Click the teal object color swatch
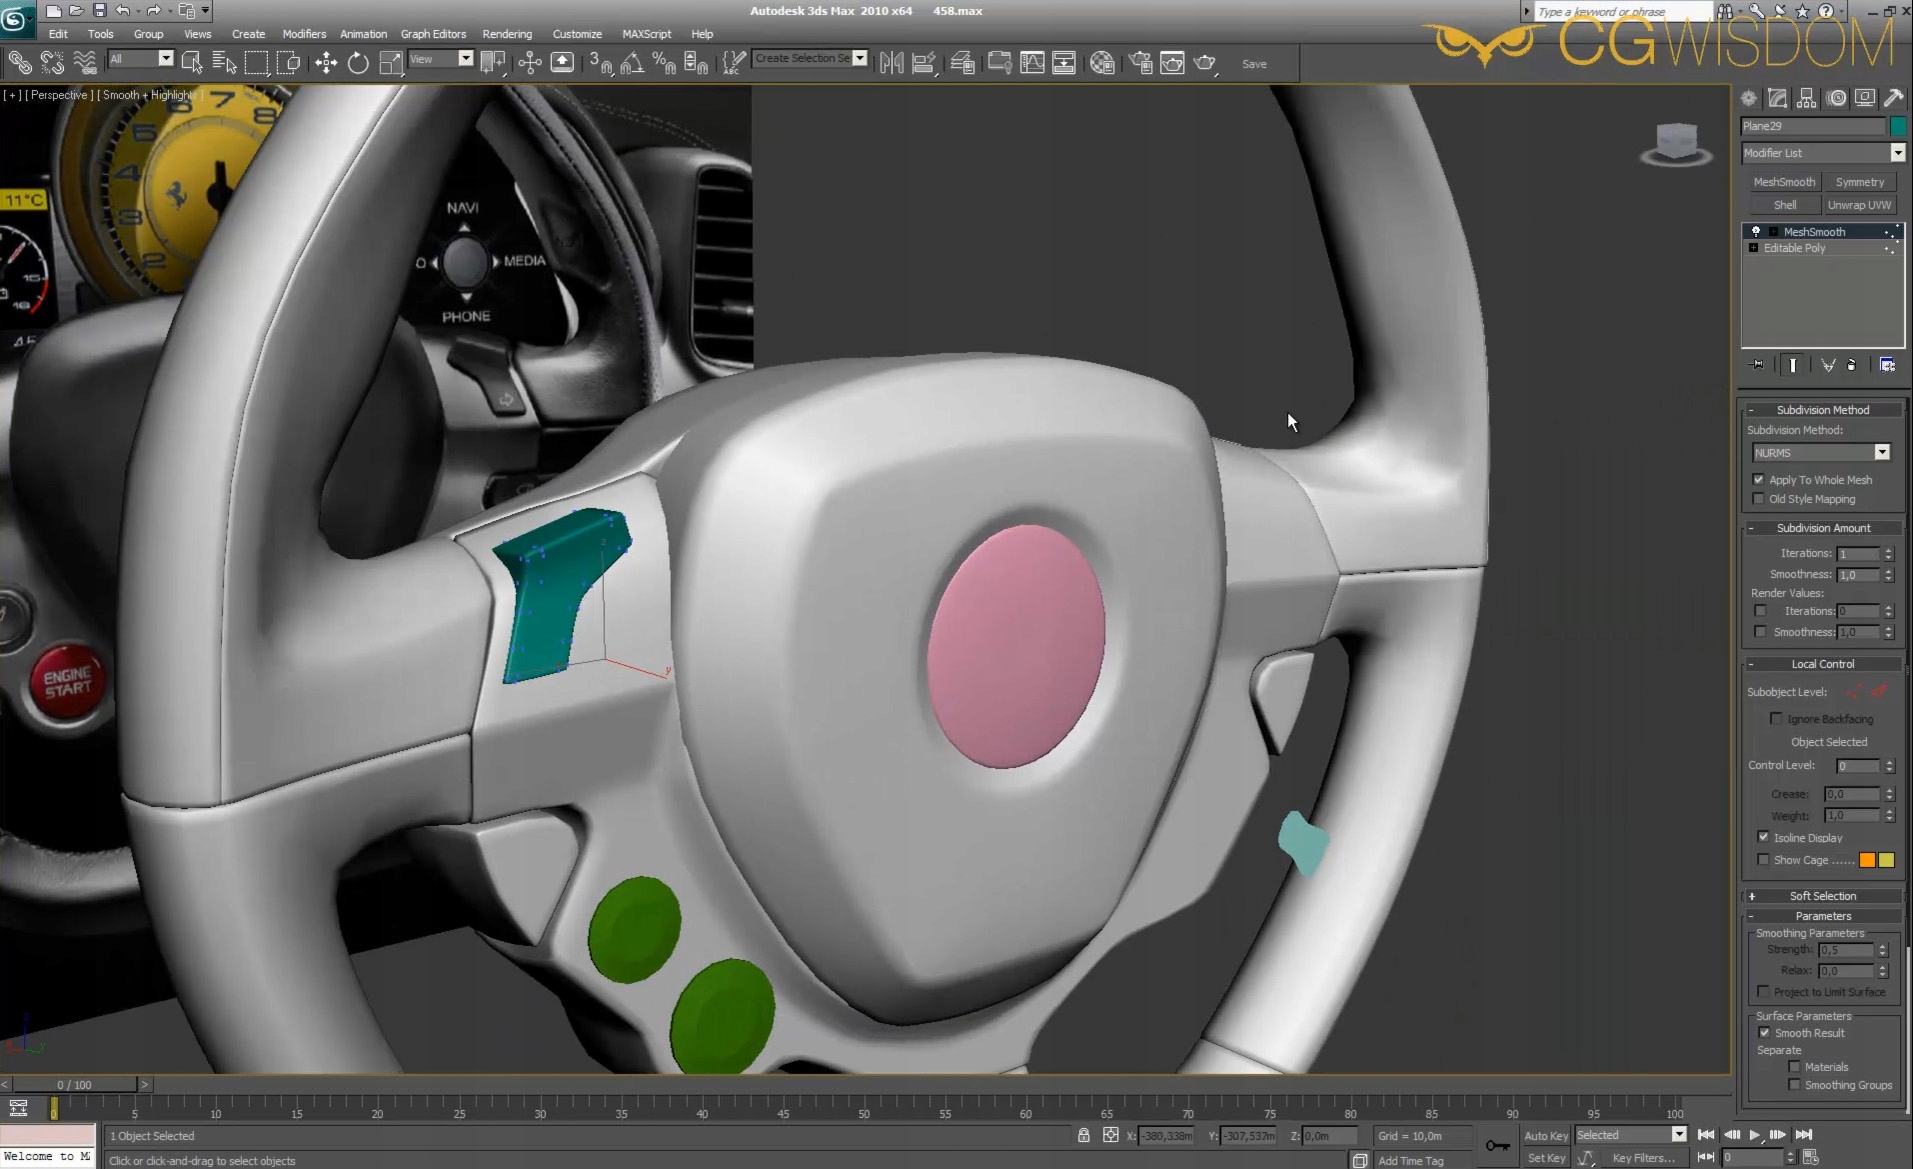 click(x=1897, y=126)
